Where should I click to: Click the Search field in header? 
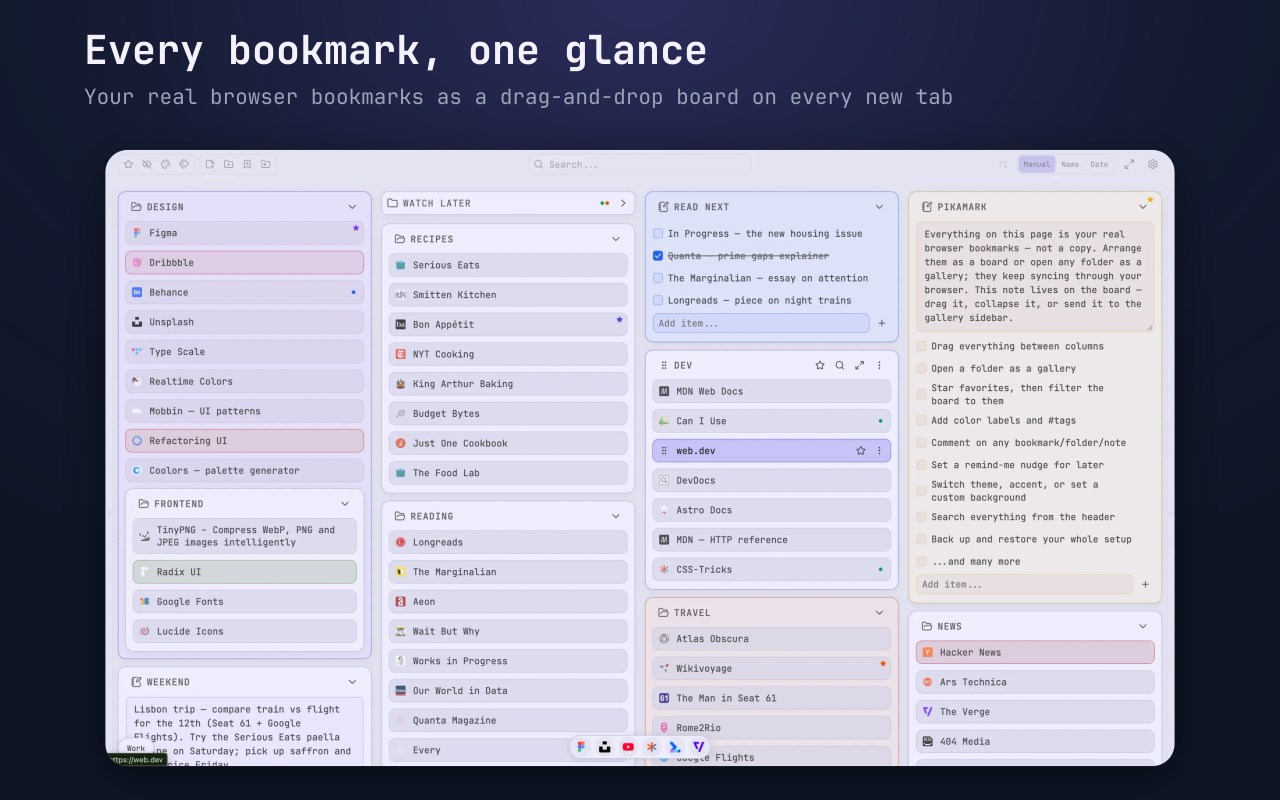click(640, 164)
